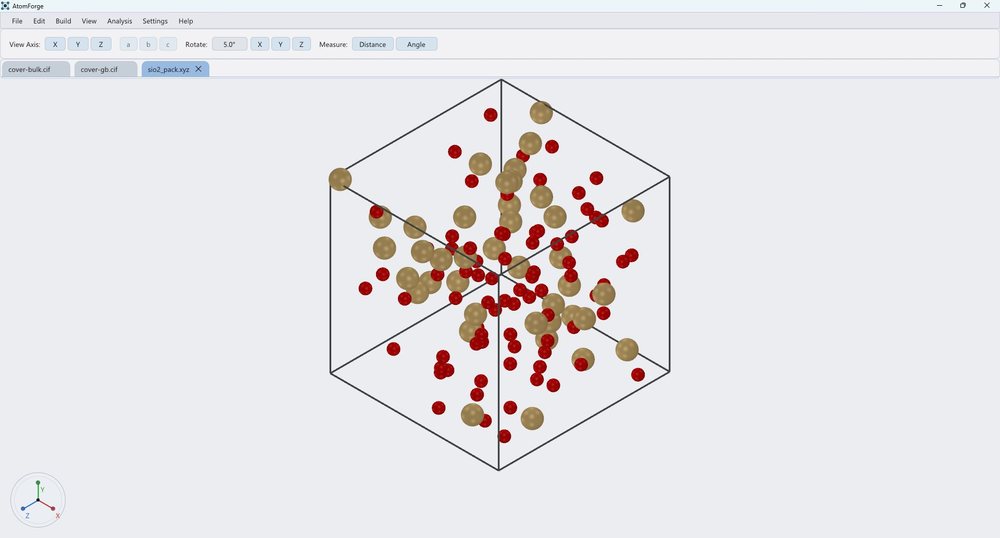Select the silicon atom at the cell corner left

point(340,179)
